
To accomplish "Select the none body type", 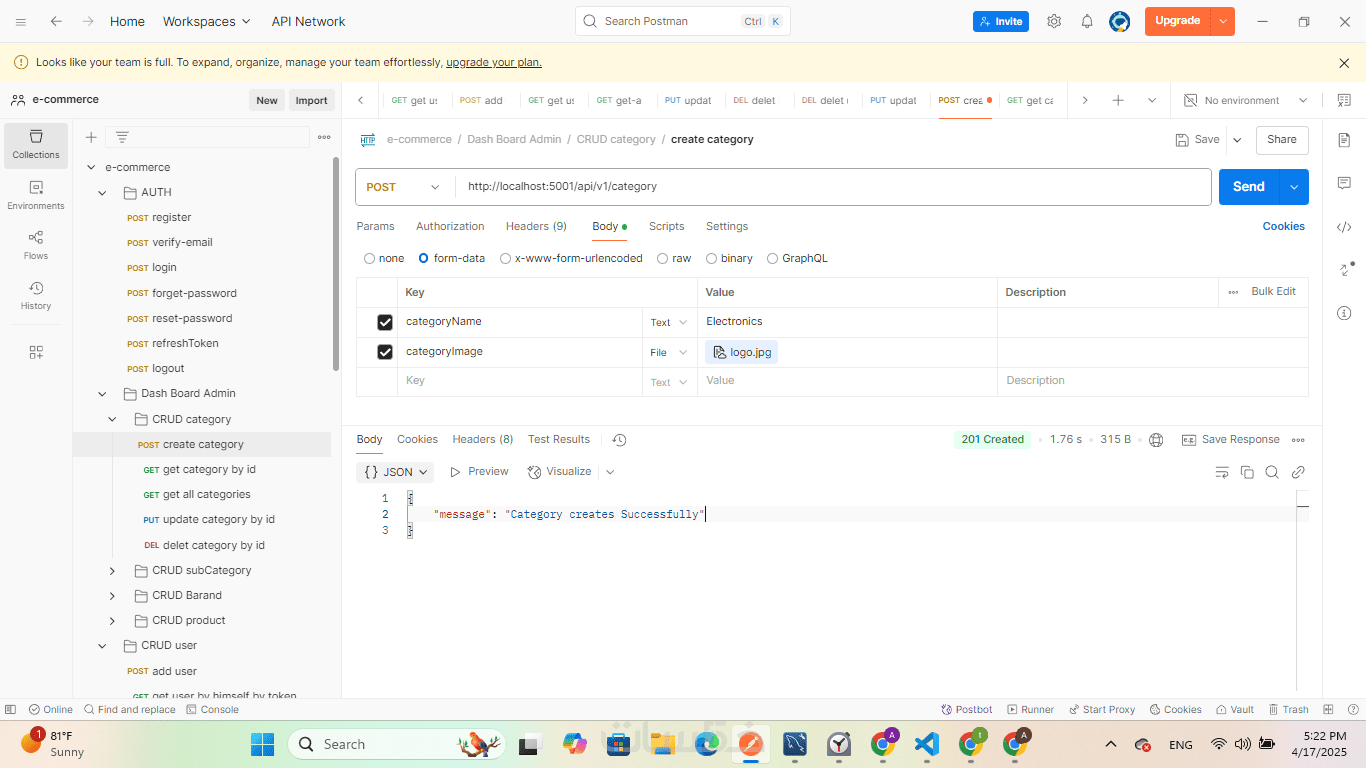I will click(384, 258).
